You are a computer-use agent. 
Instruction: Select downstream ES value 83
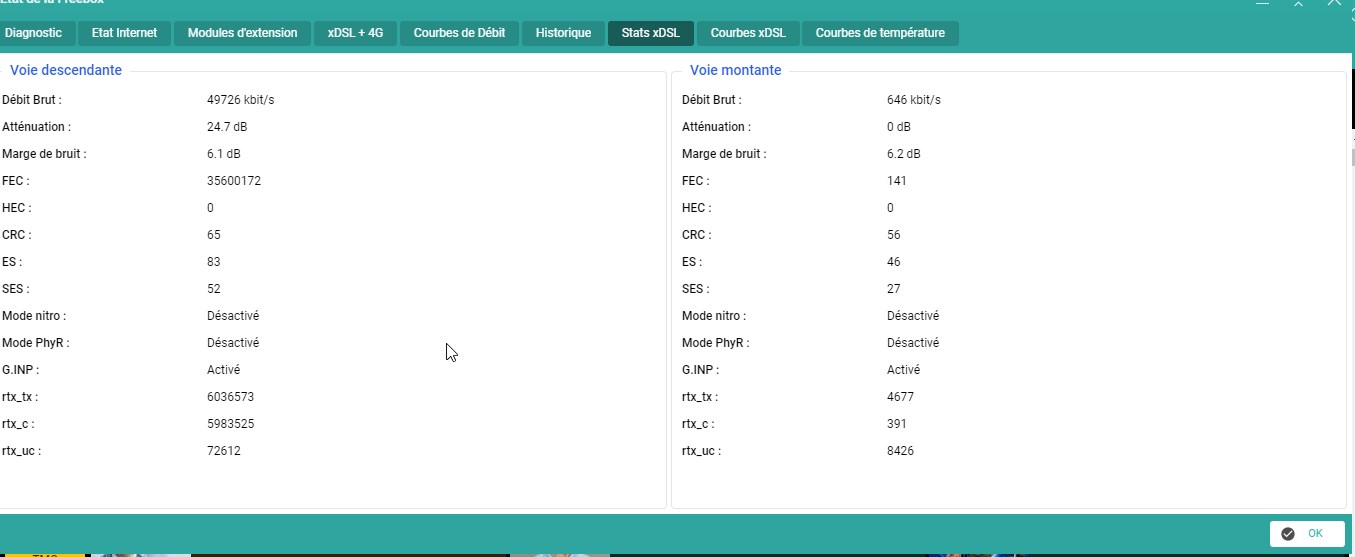point(213,262)
